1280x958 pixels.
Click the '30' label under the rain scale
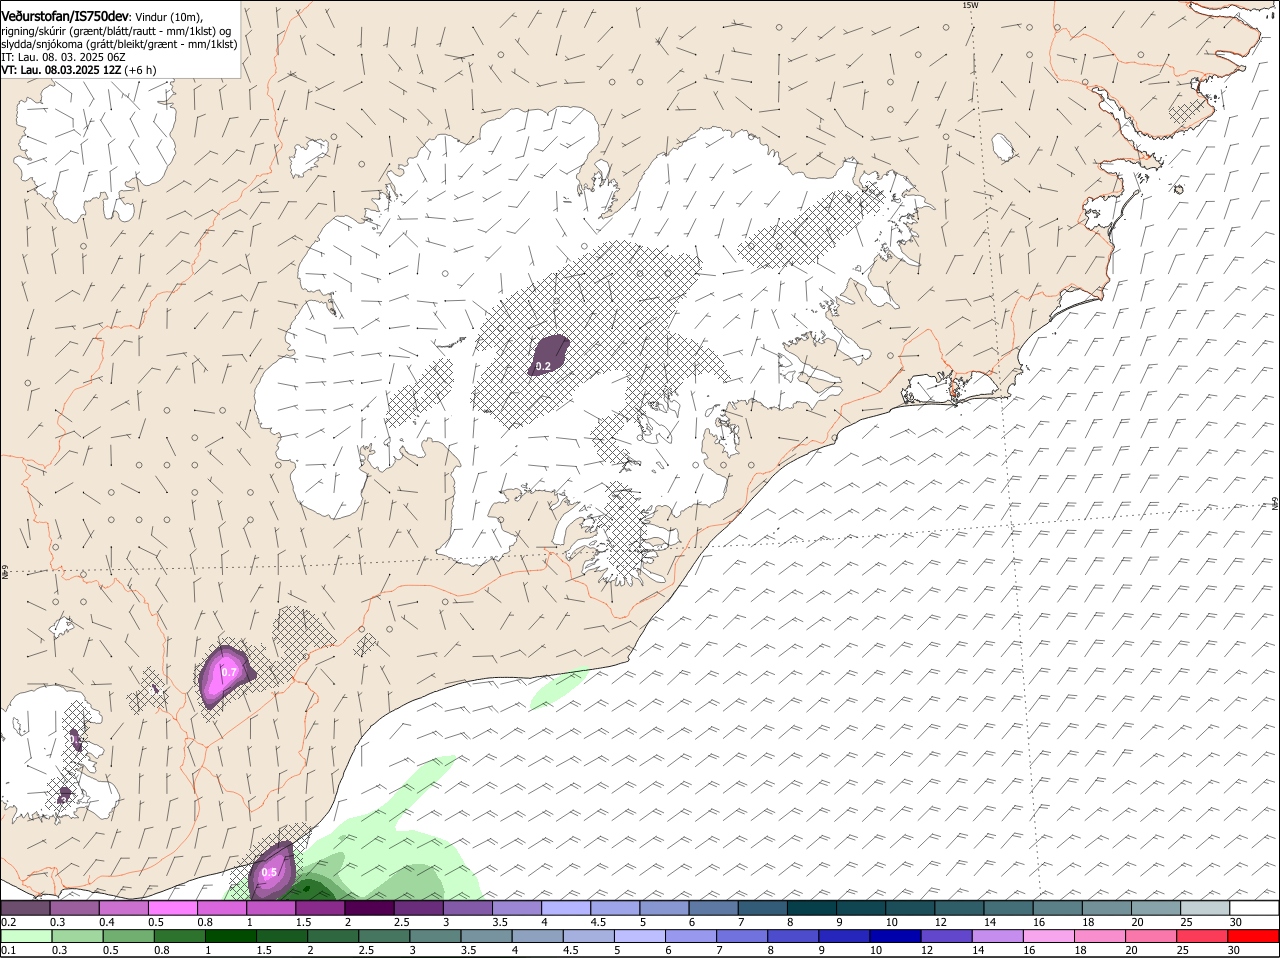1234,950
